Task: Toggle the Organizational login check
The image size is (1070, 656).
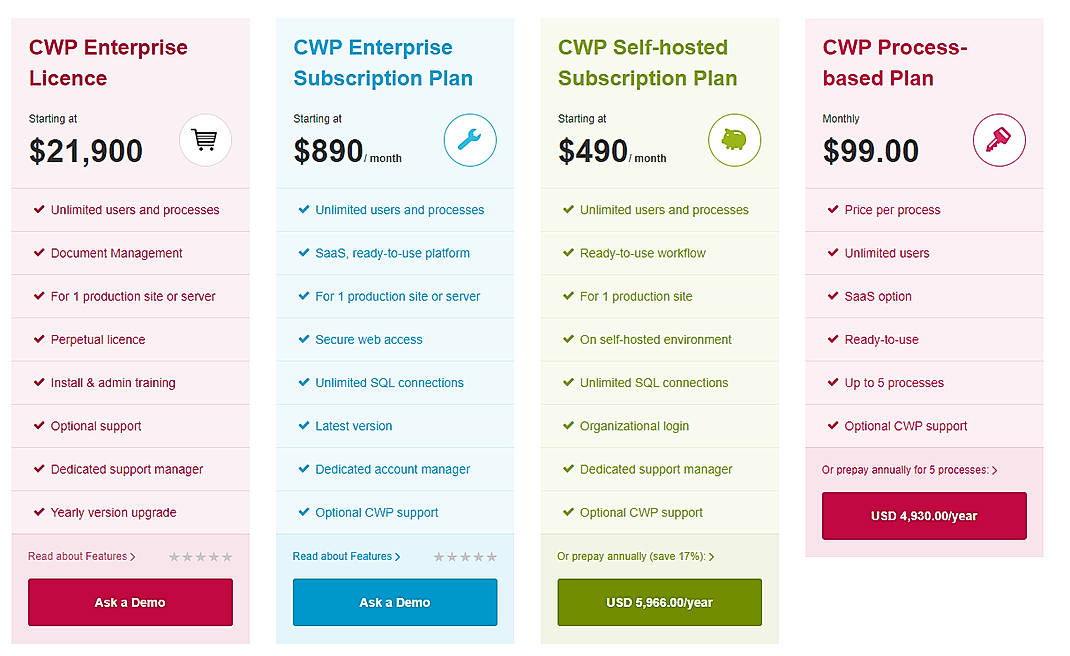Action: coord(568,426)
